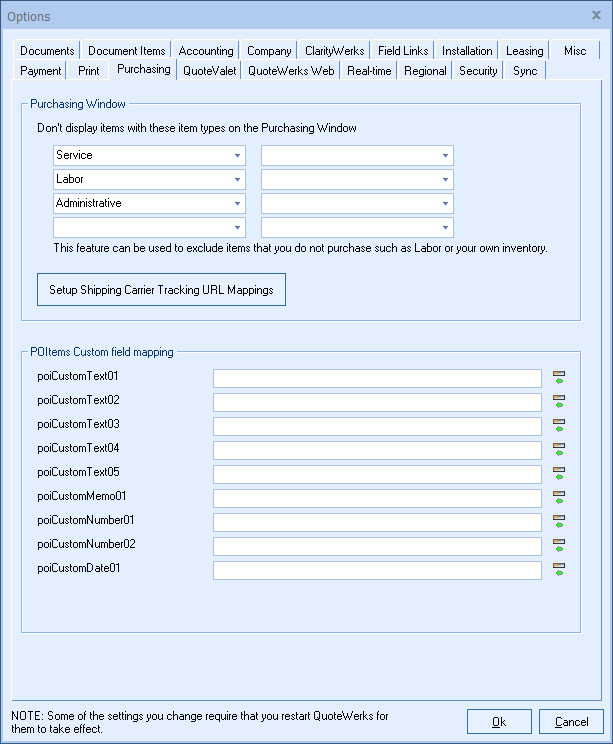Go to the Document Items tab
This screenshot has width=613, height=744.
pyautogui.click(x=127, y=51)
